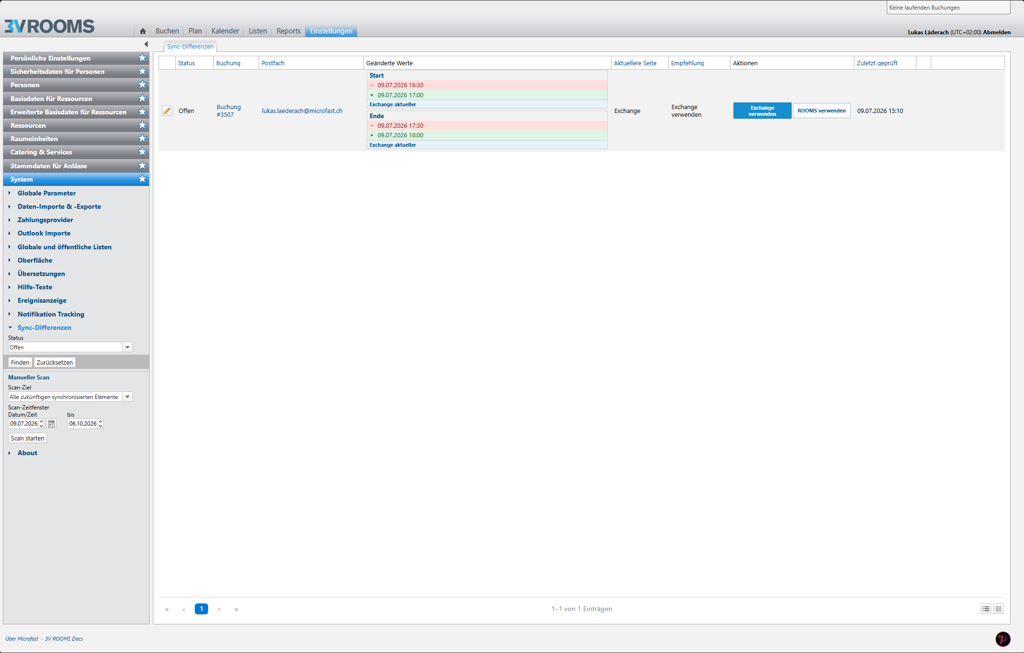This screenshot has height=653, width=1024.
Task: Expand Zahlungsprovider item
Action: [x=9, y=220]
